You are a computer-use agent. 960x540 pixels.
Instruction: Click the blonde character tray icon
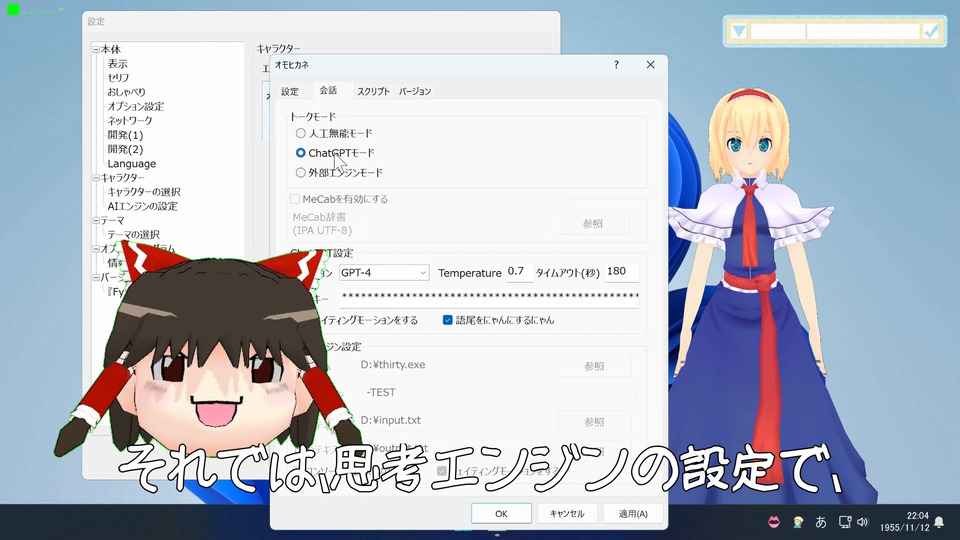click(x=798, y=522)
